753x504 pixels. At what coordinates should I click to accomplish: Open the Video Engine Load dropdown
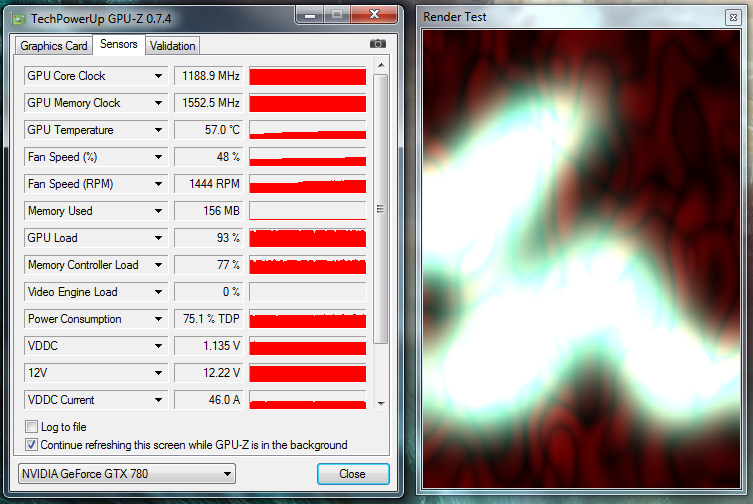pyautogui.click(x=158, y=292)
